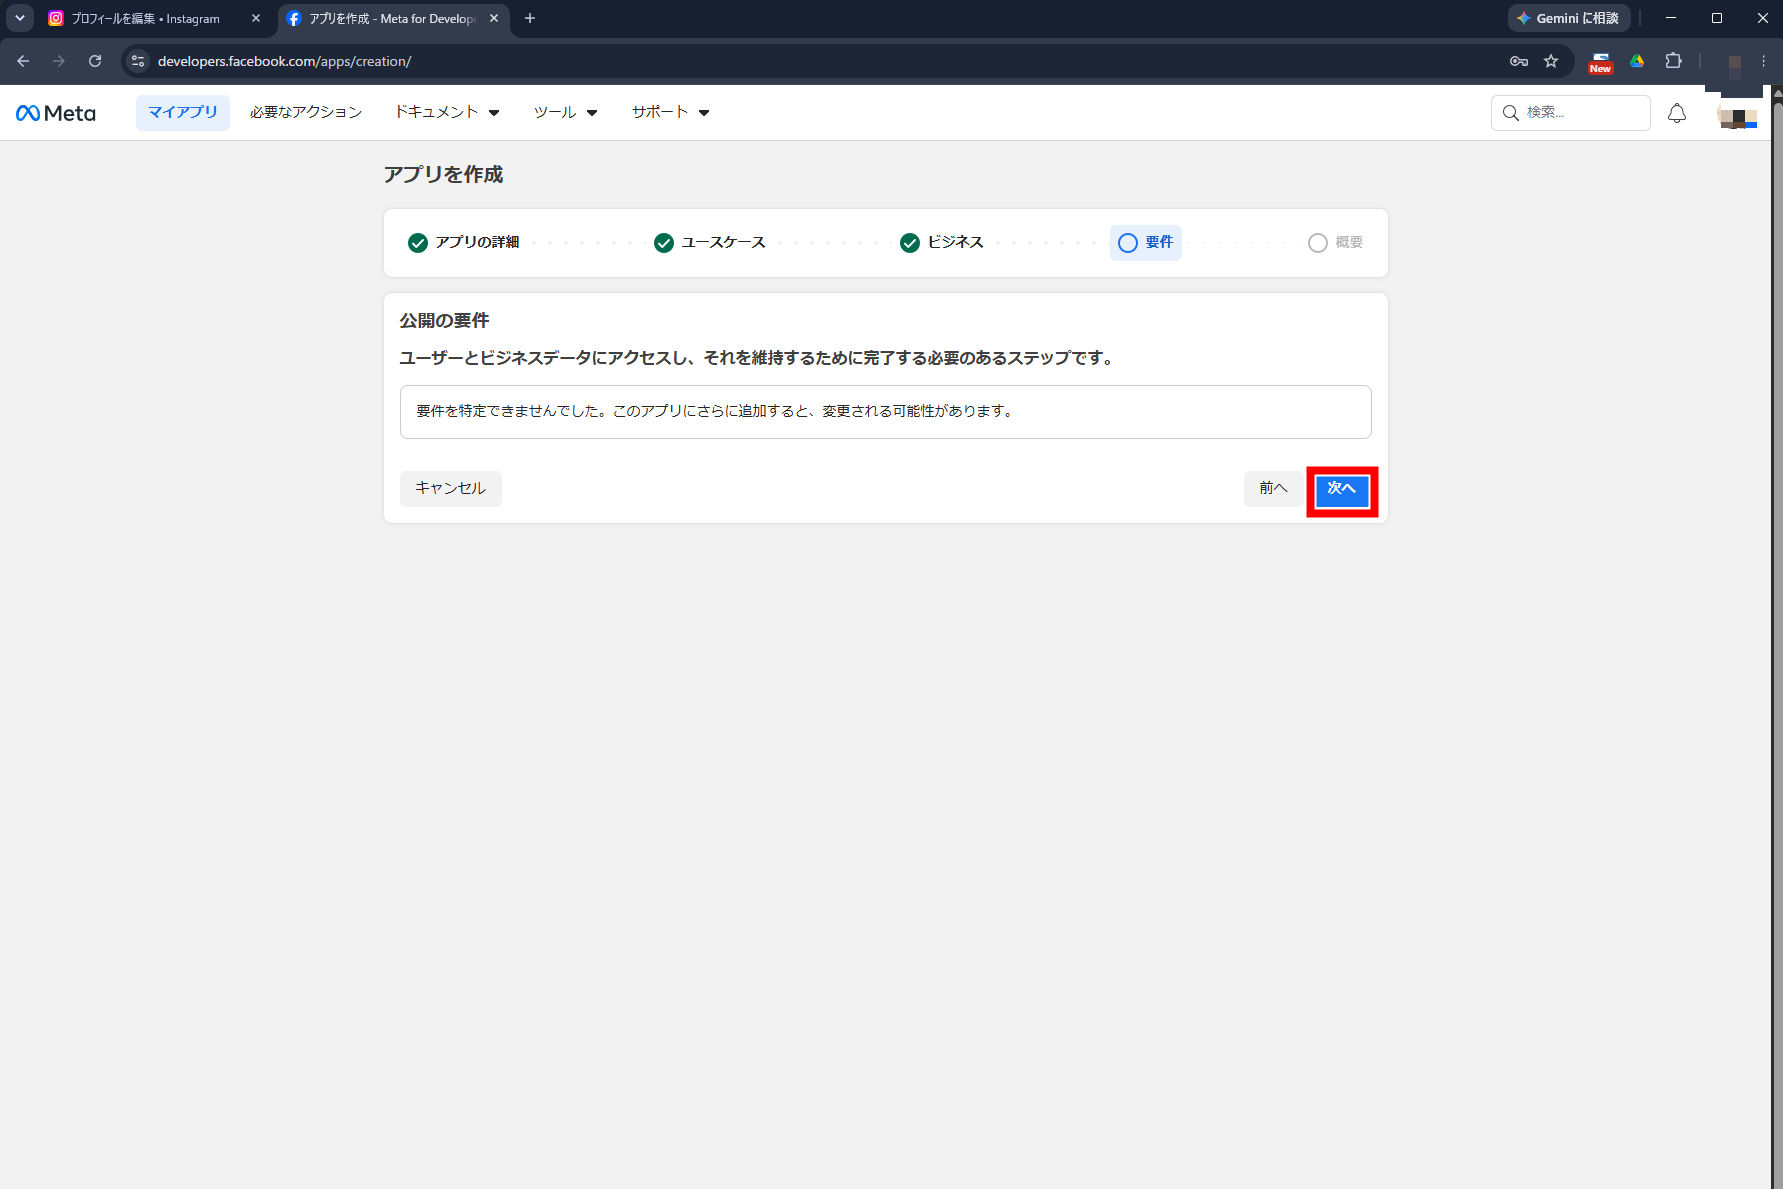Click the 公開の要件 heading
This screenshot has height=1189, width=1783.
click(445, 321)
